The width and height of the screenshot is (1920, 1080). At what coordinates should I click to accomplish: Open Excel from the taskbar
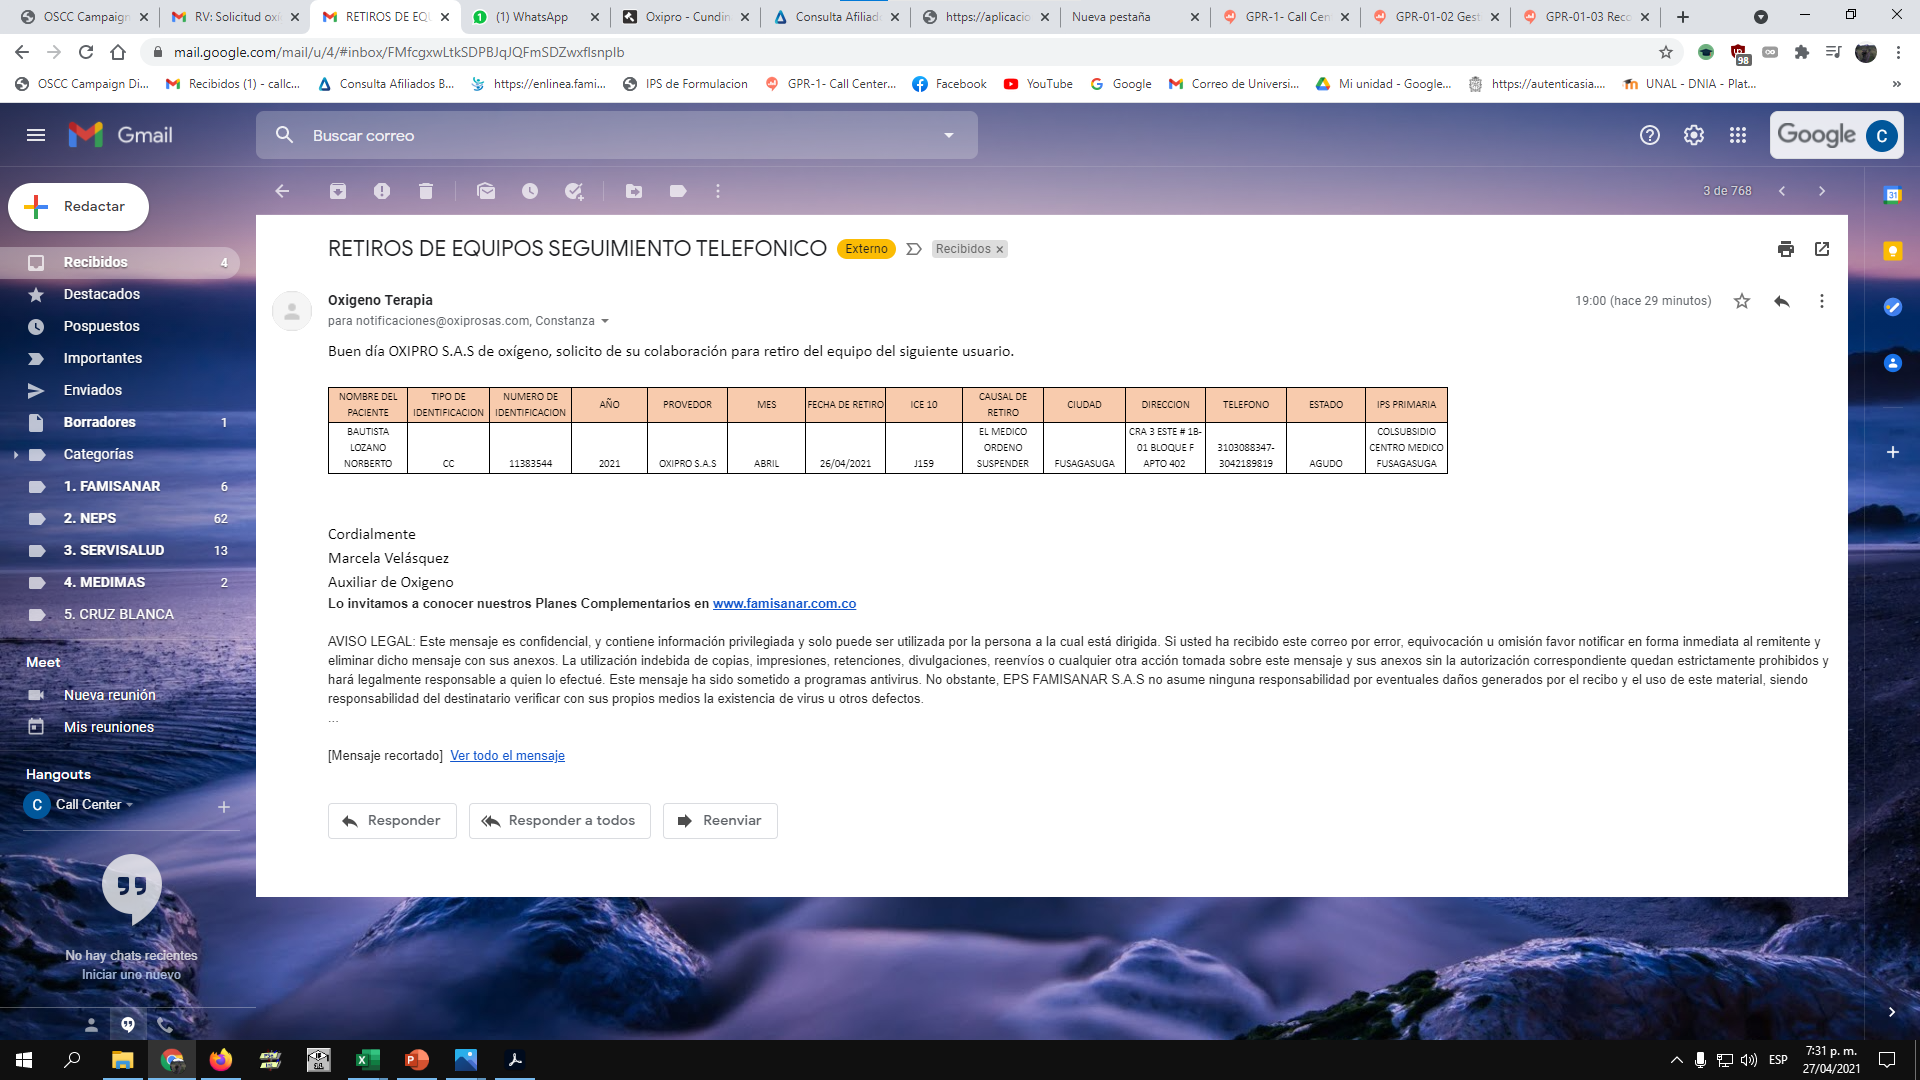(x=368, y=1060)
